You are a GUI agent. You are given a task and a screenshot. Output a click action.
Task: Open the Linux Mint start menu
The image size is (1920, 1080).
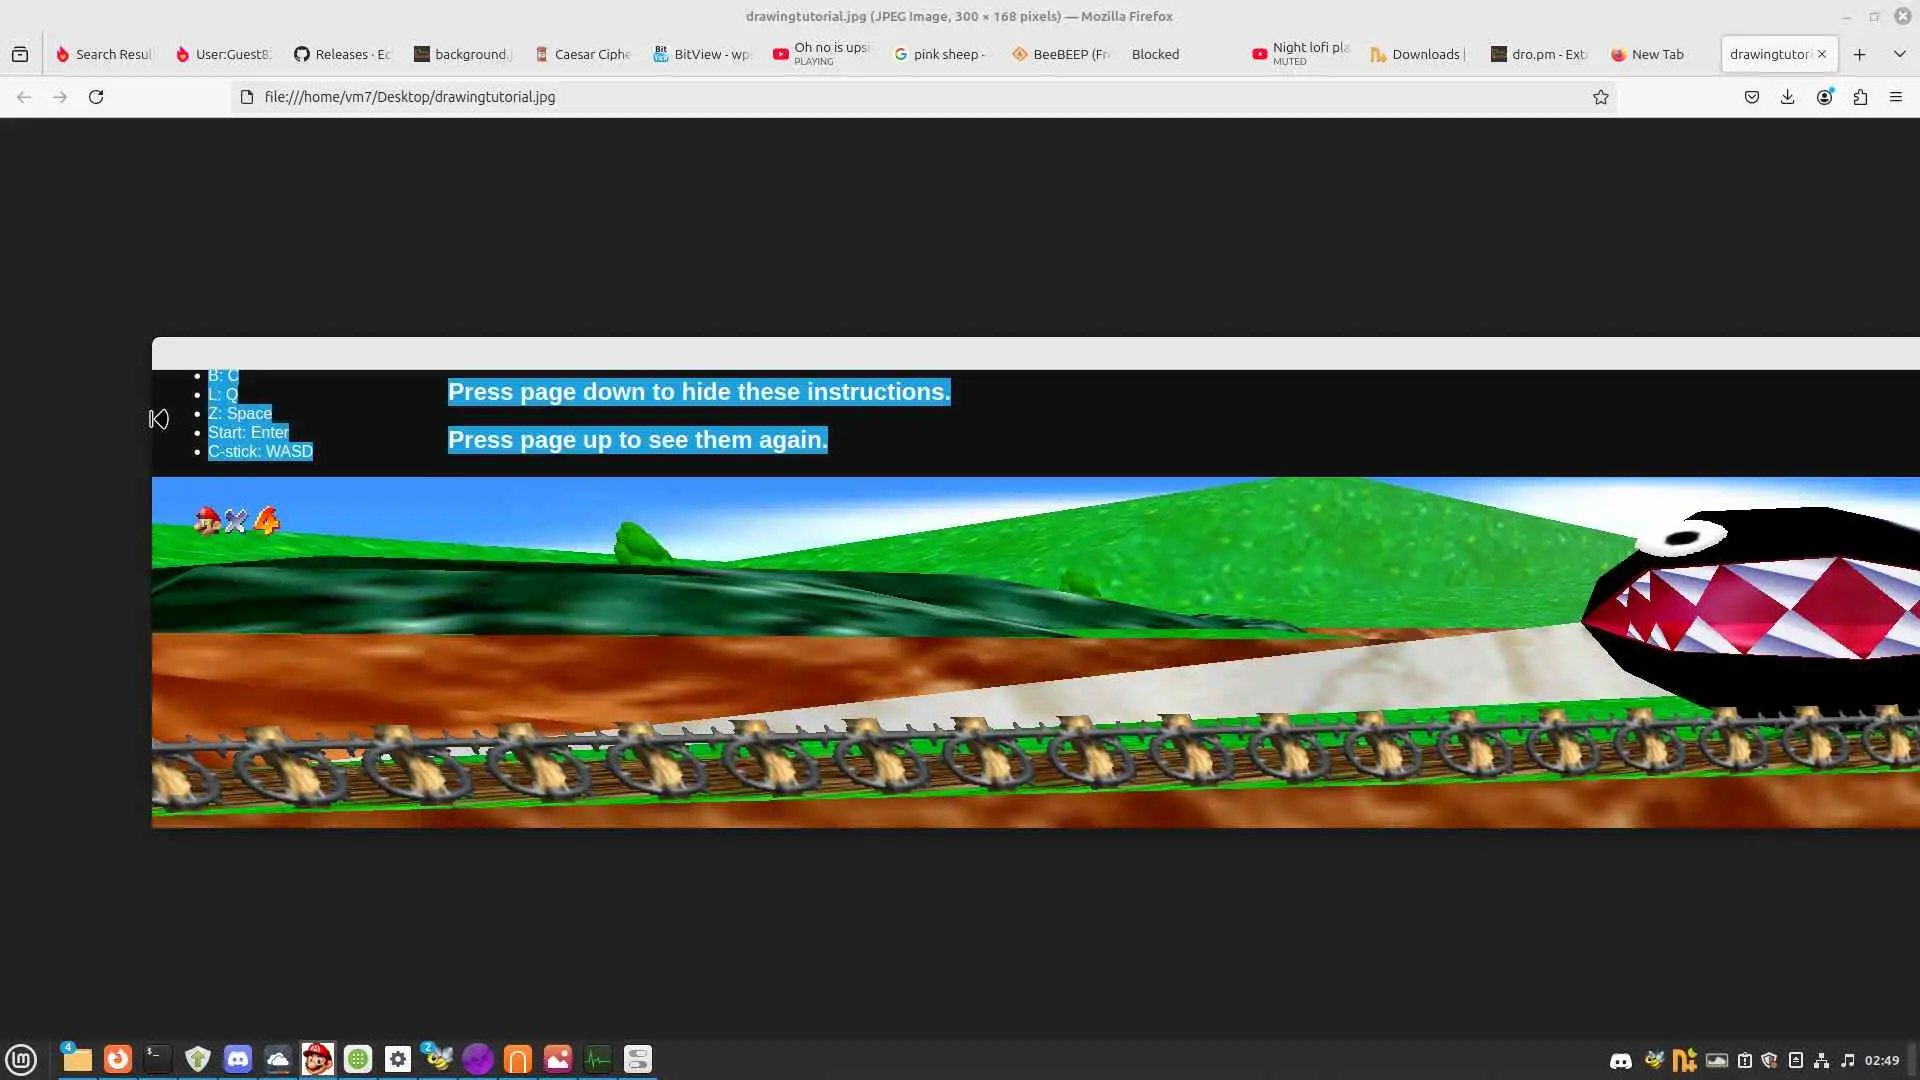point(21,1059)
